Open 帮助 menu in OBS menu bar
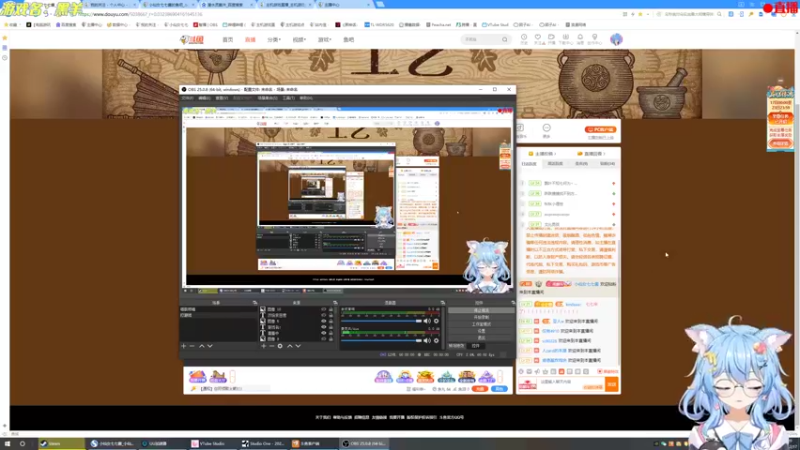800x450 pixels. (306, 98)
